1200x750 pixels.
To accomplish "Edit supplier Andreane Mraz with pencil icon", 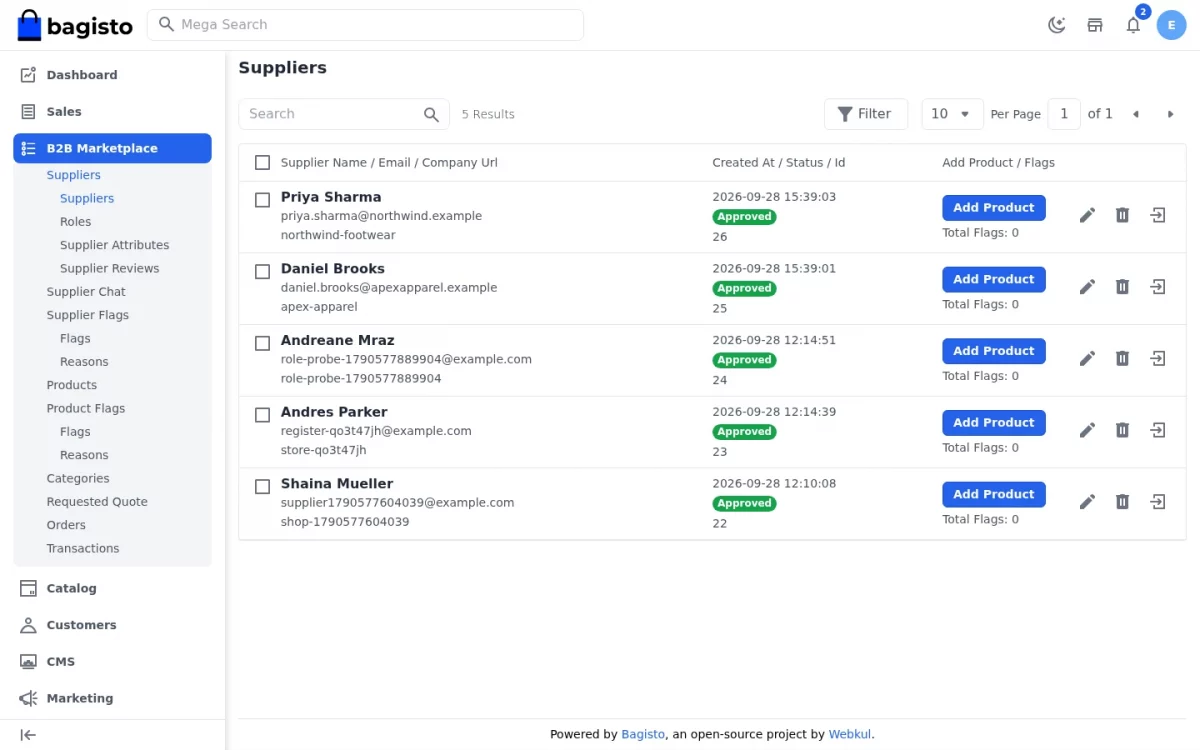I will [1088, 358].
